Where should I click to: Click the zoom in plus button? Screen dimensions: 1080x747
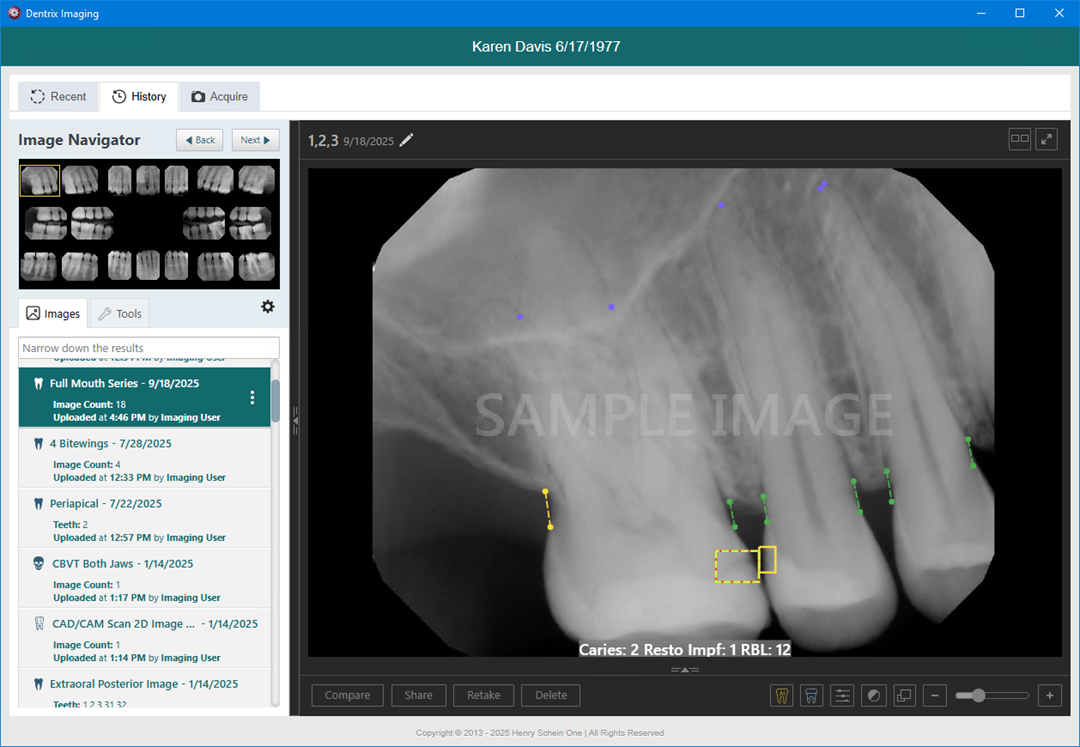(x=1049, y=695)
